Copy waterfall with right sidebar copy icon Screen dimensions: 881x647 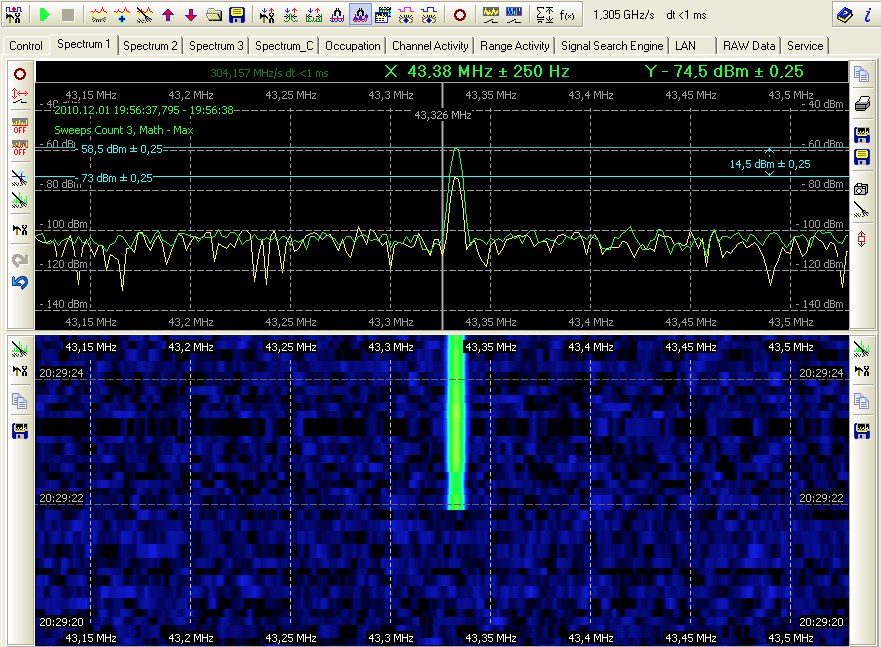coord(861,401)
